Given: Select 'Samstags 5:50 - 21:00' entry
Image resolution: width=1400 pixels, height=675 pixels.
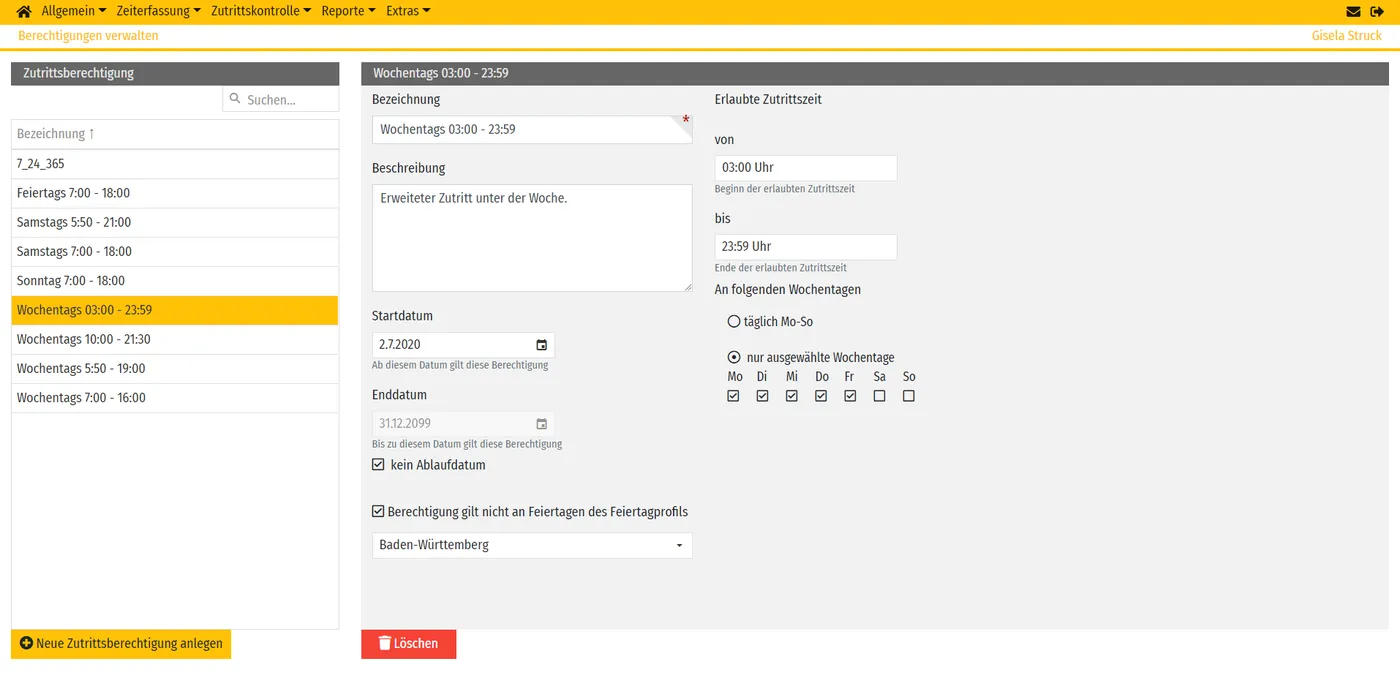Looking at the screenshot, I should click(175, 222).
